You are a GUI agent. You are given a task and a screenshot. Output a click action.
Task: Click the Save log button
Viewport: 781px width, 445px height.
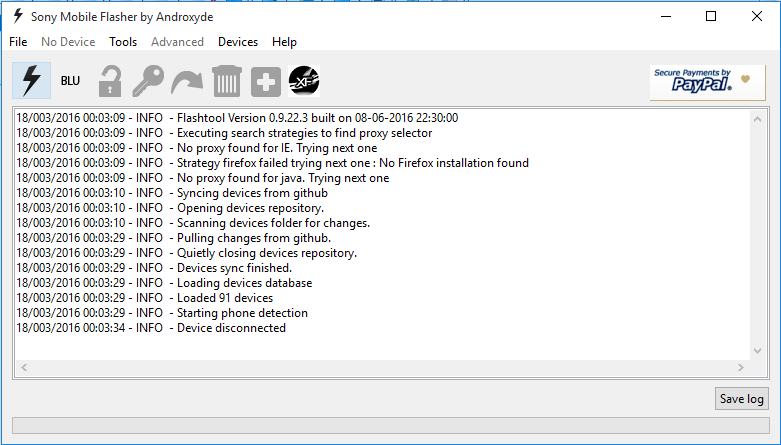(x=742, y=399)
